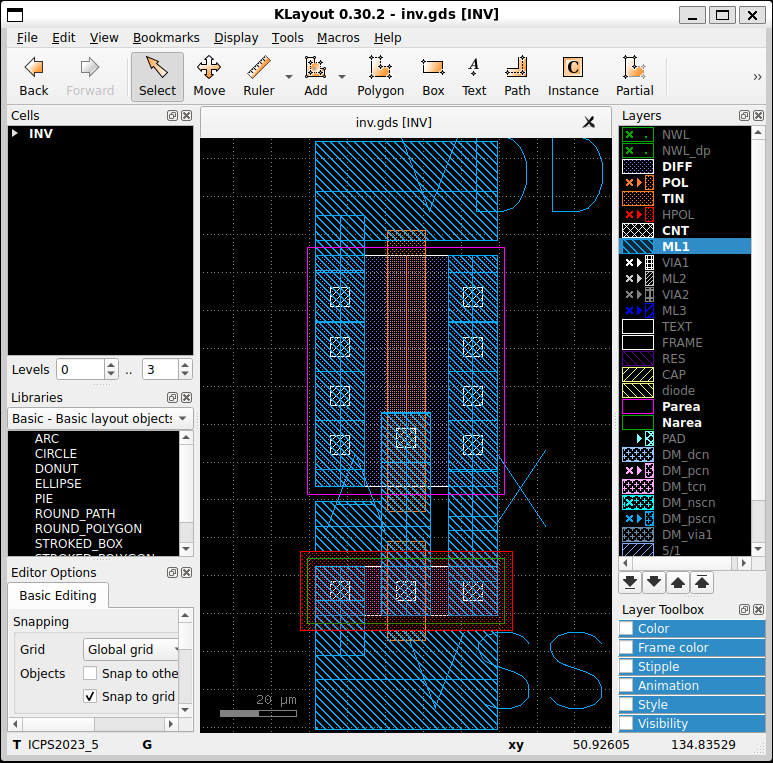Toggle the Visibility section checkbox
Image resolution: width=773 pixels, height=763 pixels.
(627, 723)
